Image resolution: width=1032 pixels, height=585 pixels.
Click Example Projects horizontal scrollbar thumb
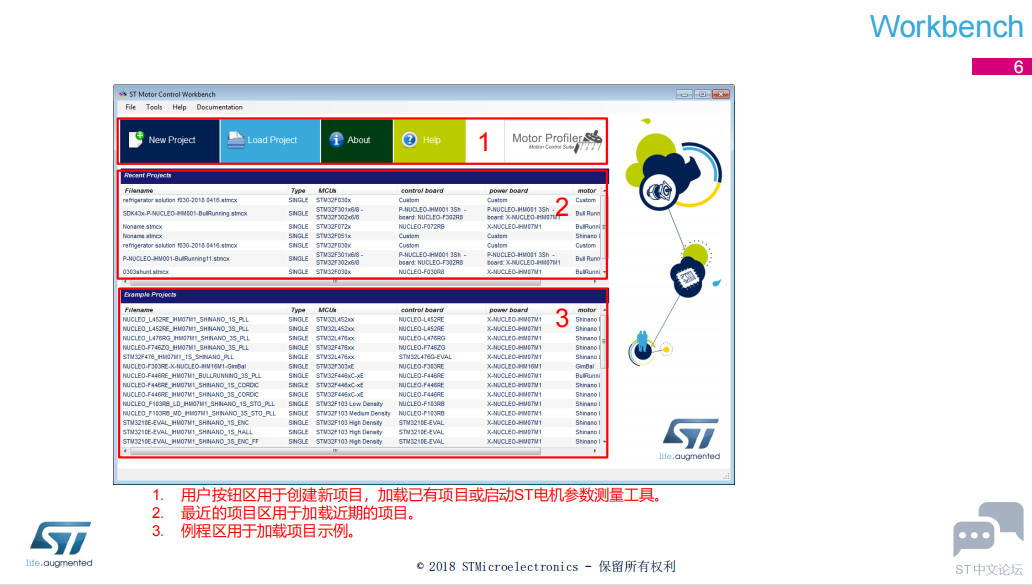336,451
